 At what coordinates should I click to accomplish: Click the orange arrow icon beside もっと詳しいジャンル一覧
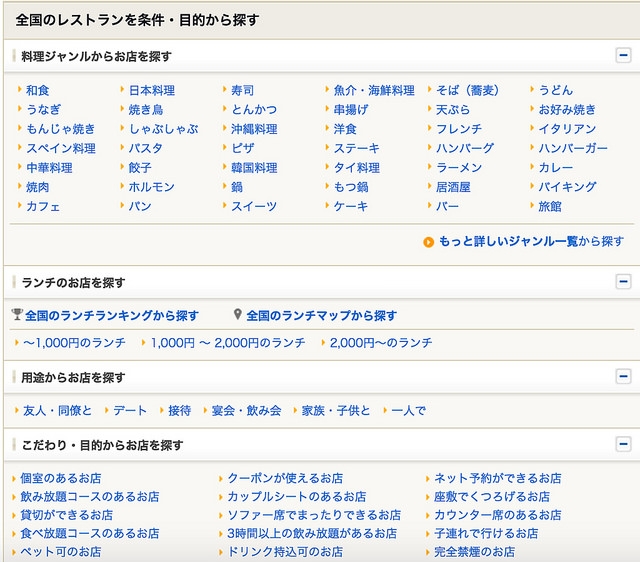pyautogui.click(x=428, y=242)
